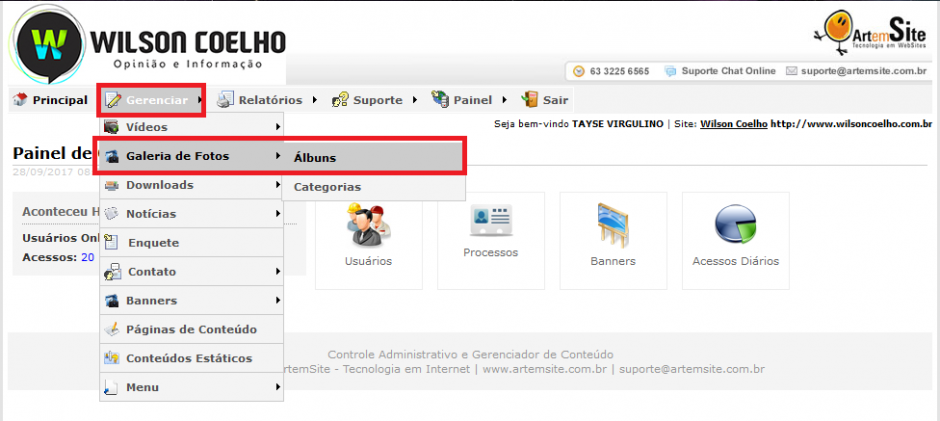Click the printer icon beside Relatórios
The height and width of the screenshot is (421, 940).
tap(225, 100)
